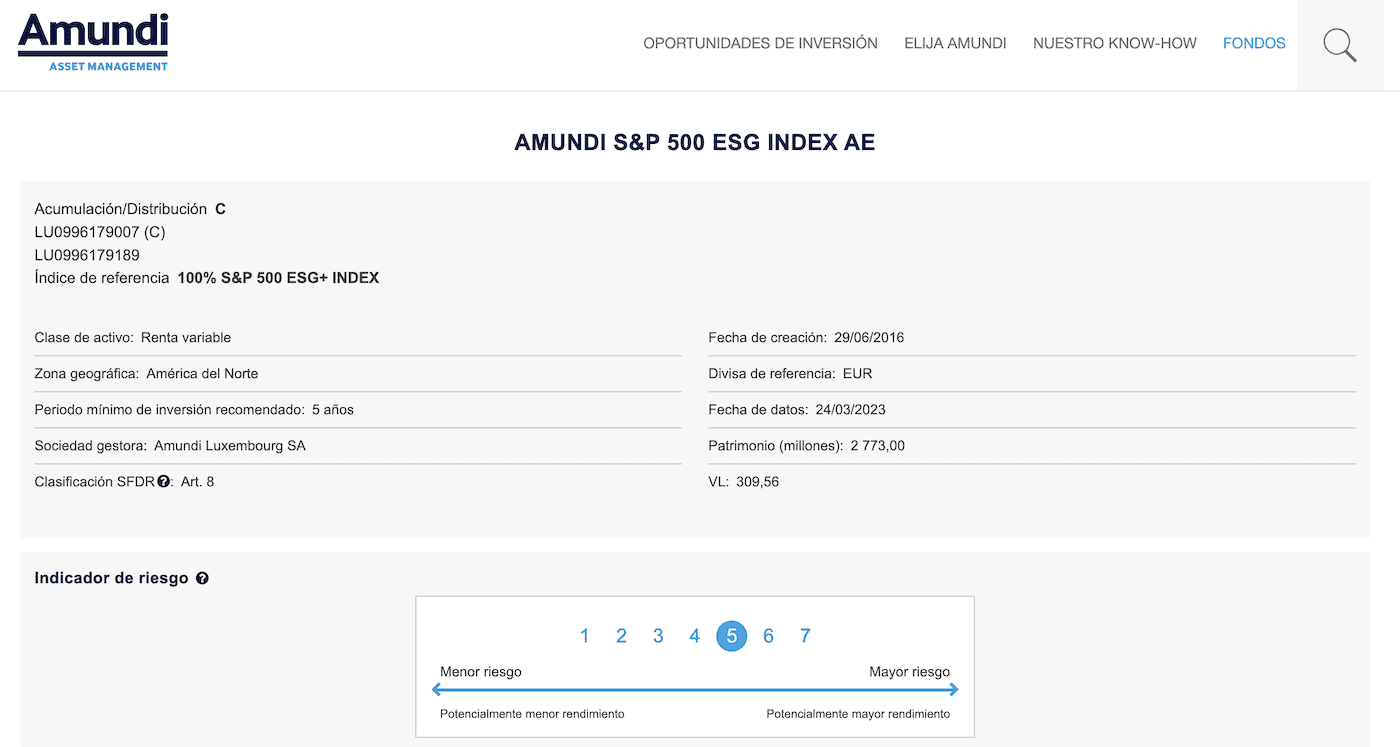Viewport: 1400px width, 747px height.
Task: Click the VL value 309,56
Action: click(759, 482)
